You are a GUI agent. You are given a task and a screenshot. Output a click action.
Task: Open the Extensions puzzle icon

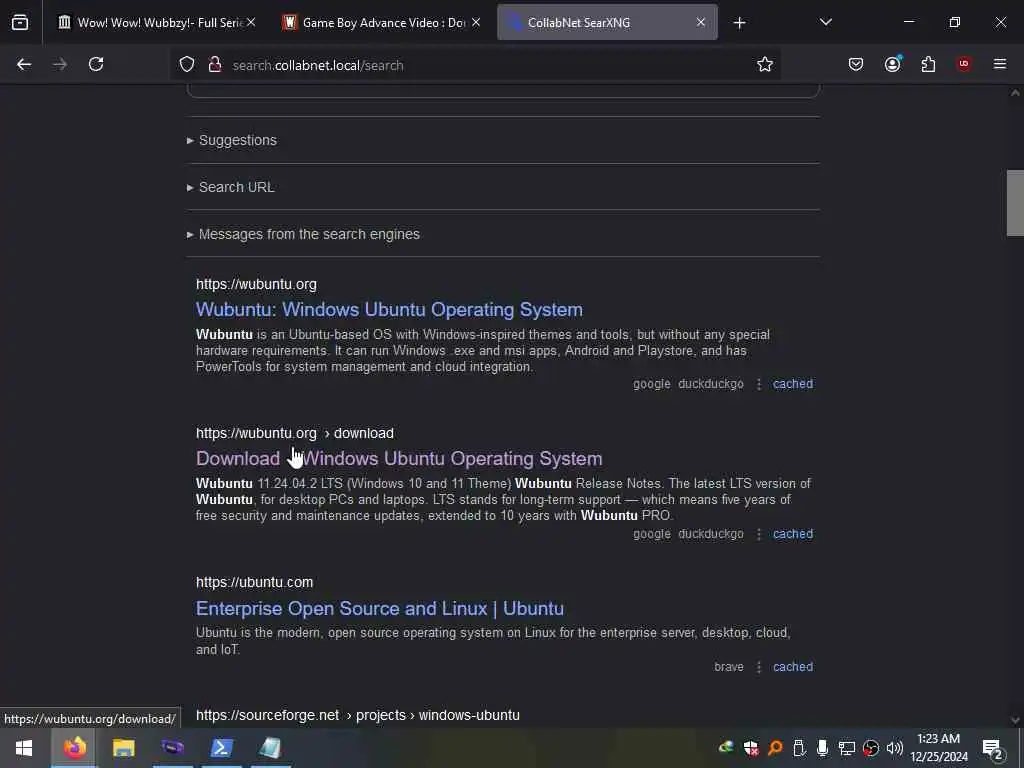928,64
